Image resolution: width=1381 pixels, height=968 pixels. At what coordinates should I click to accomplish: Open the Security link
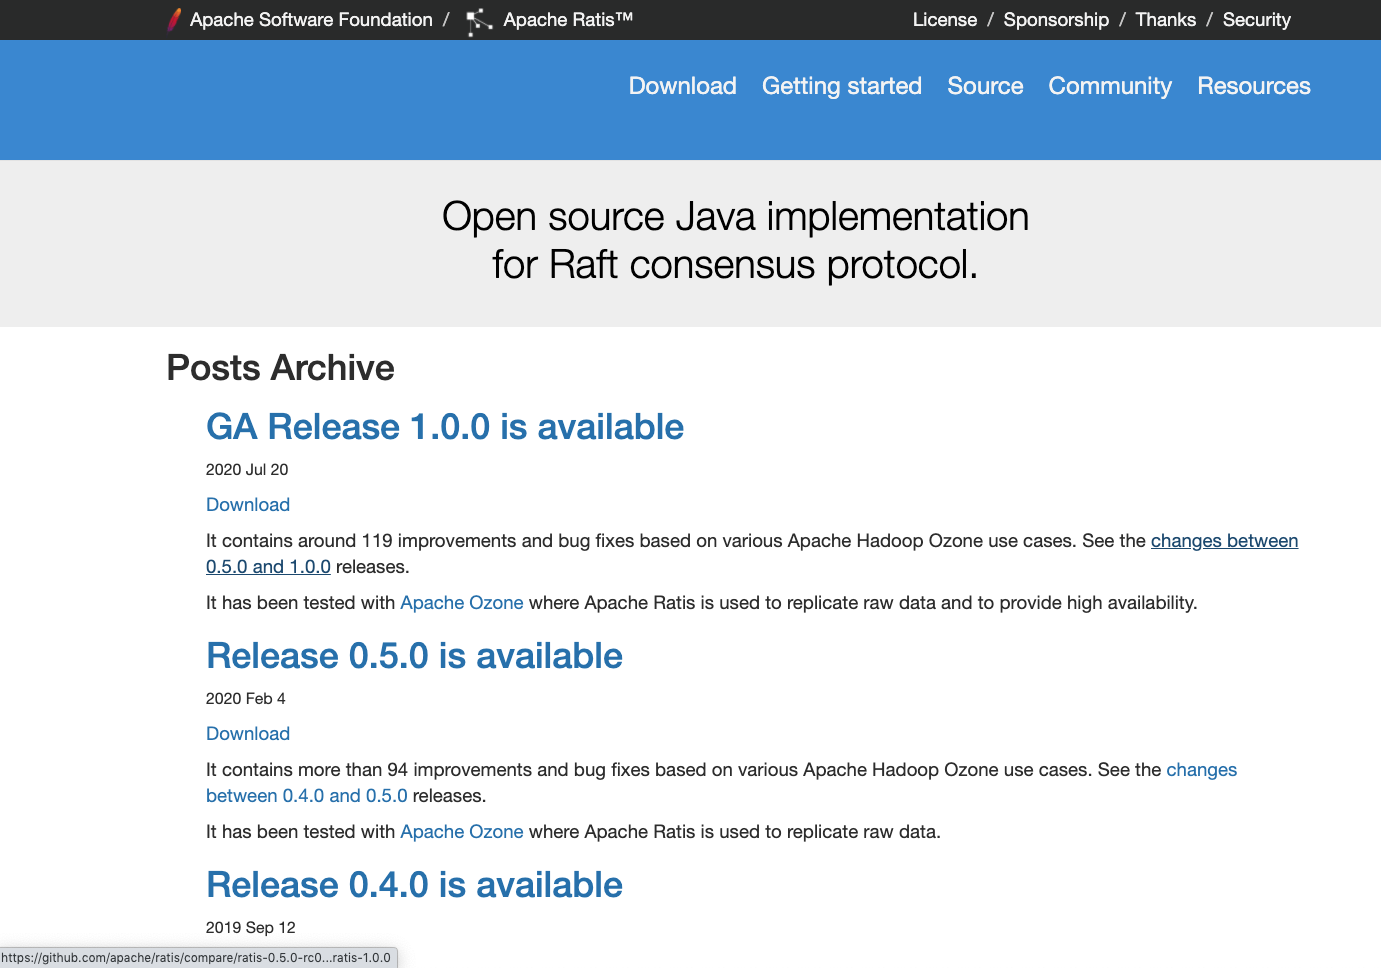1257,20
